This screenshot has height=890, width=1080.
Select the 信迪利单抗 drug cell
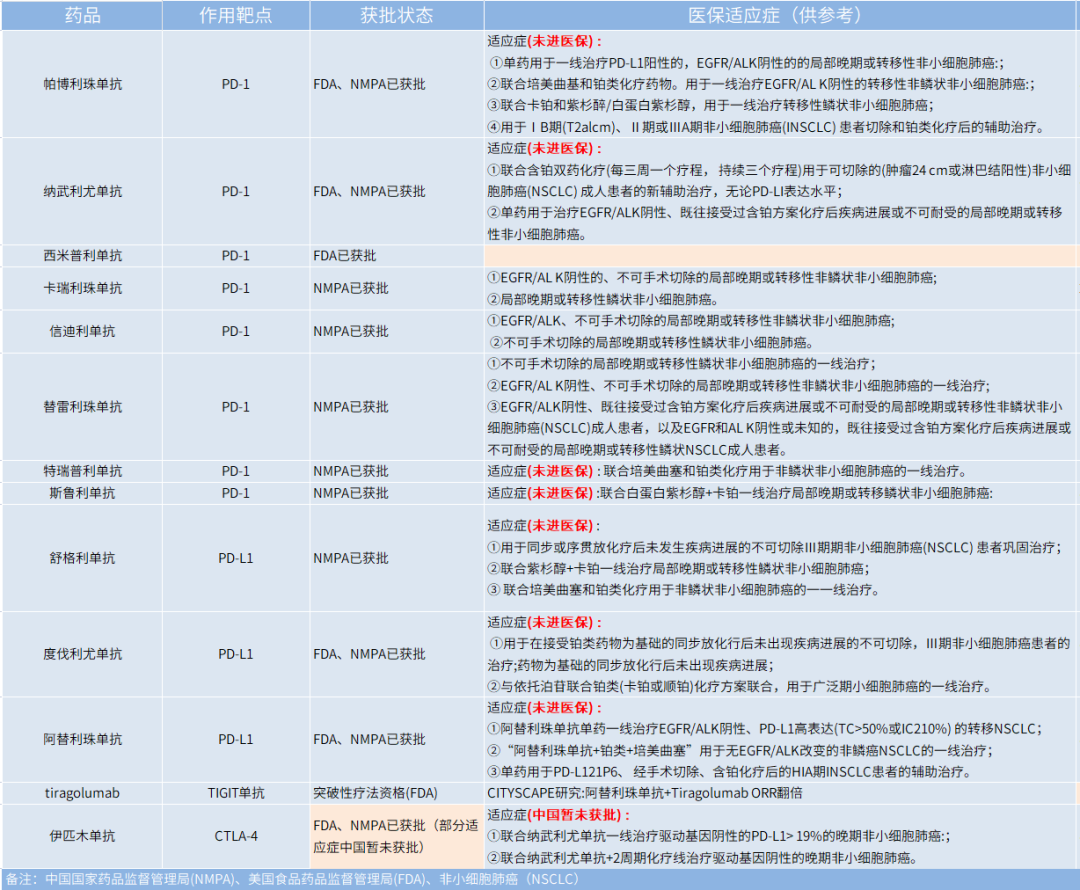coord(82,331)
